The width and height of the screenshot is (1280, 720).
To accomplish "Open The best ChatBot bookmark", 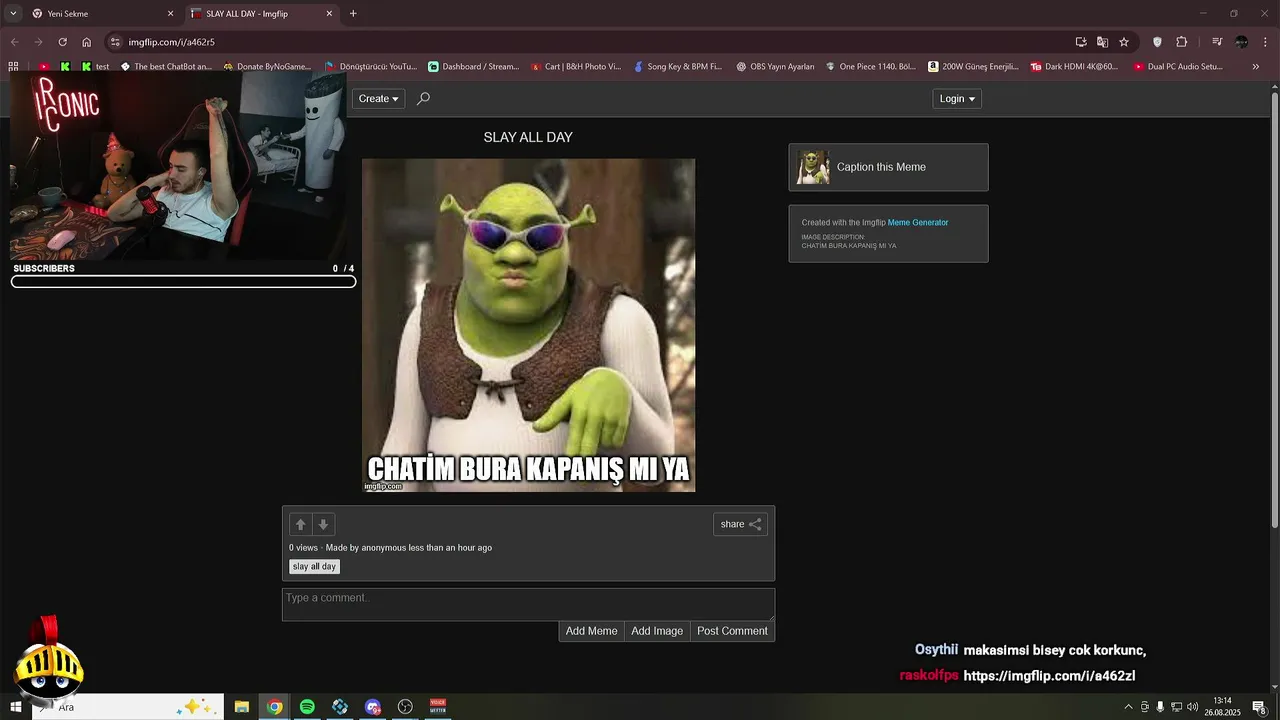I will (166, 67).
